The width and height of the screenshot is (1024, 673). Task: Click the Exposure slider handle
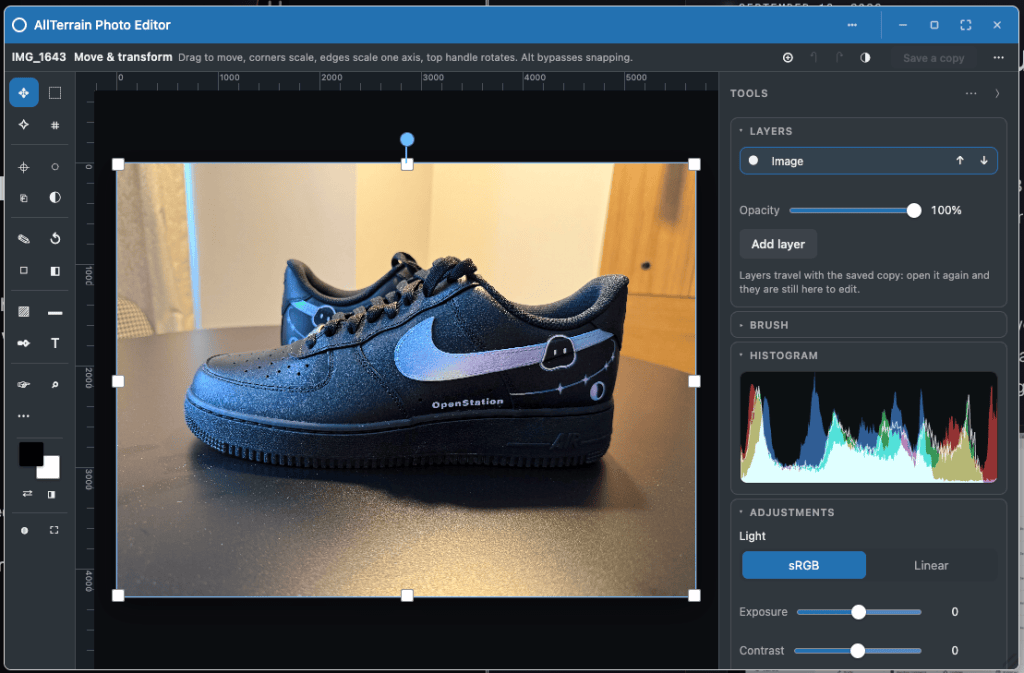tap(859, 612)
